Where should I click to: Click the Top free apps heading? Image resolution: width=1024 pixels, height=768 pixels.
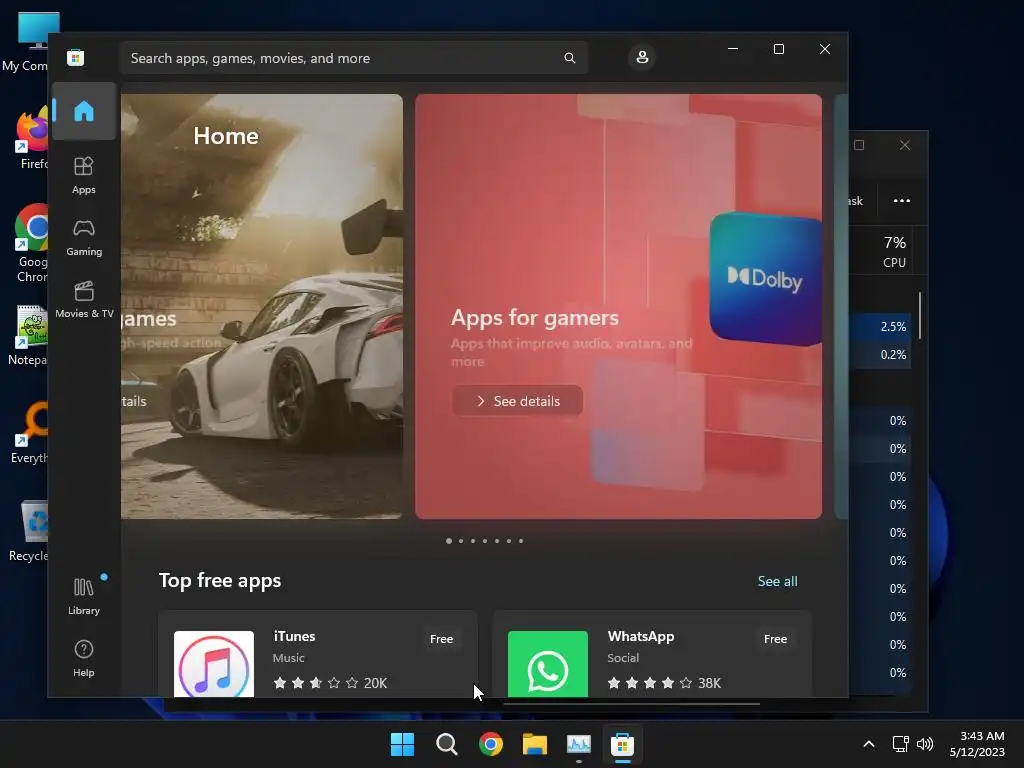[220, 581]
